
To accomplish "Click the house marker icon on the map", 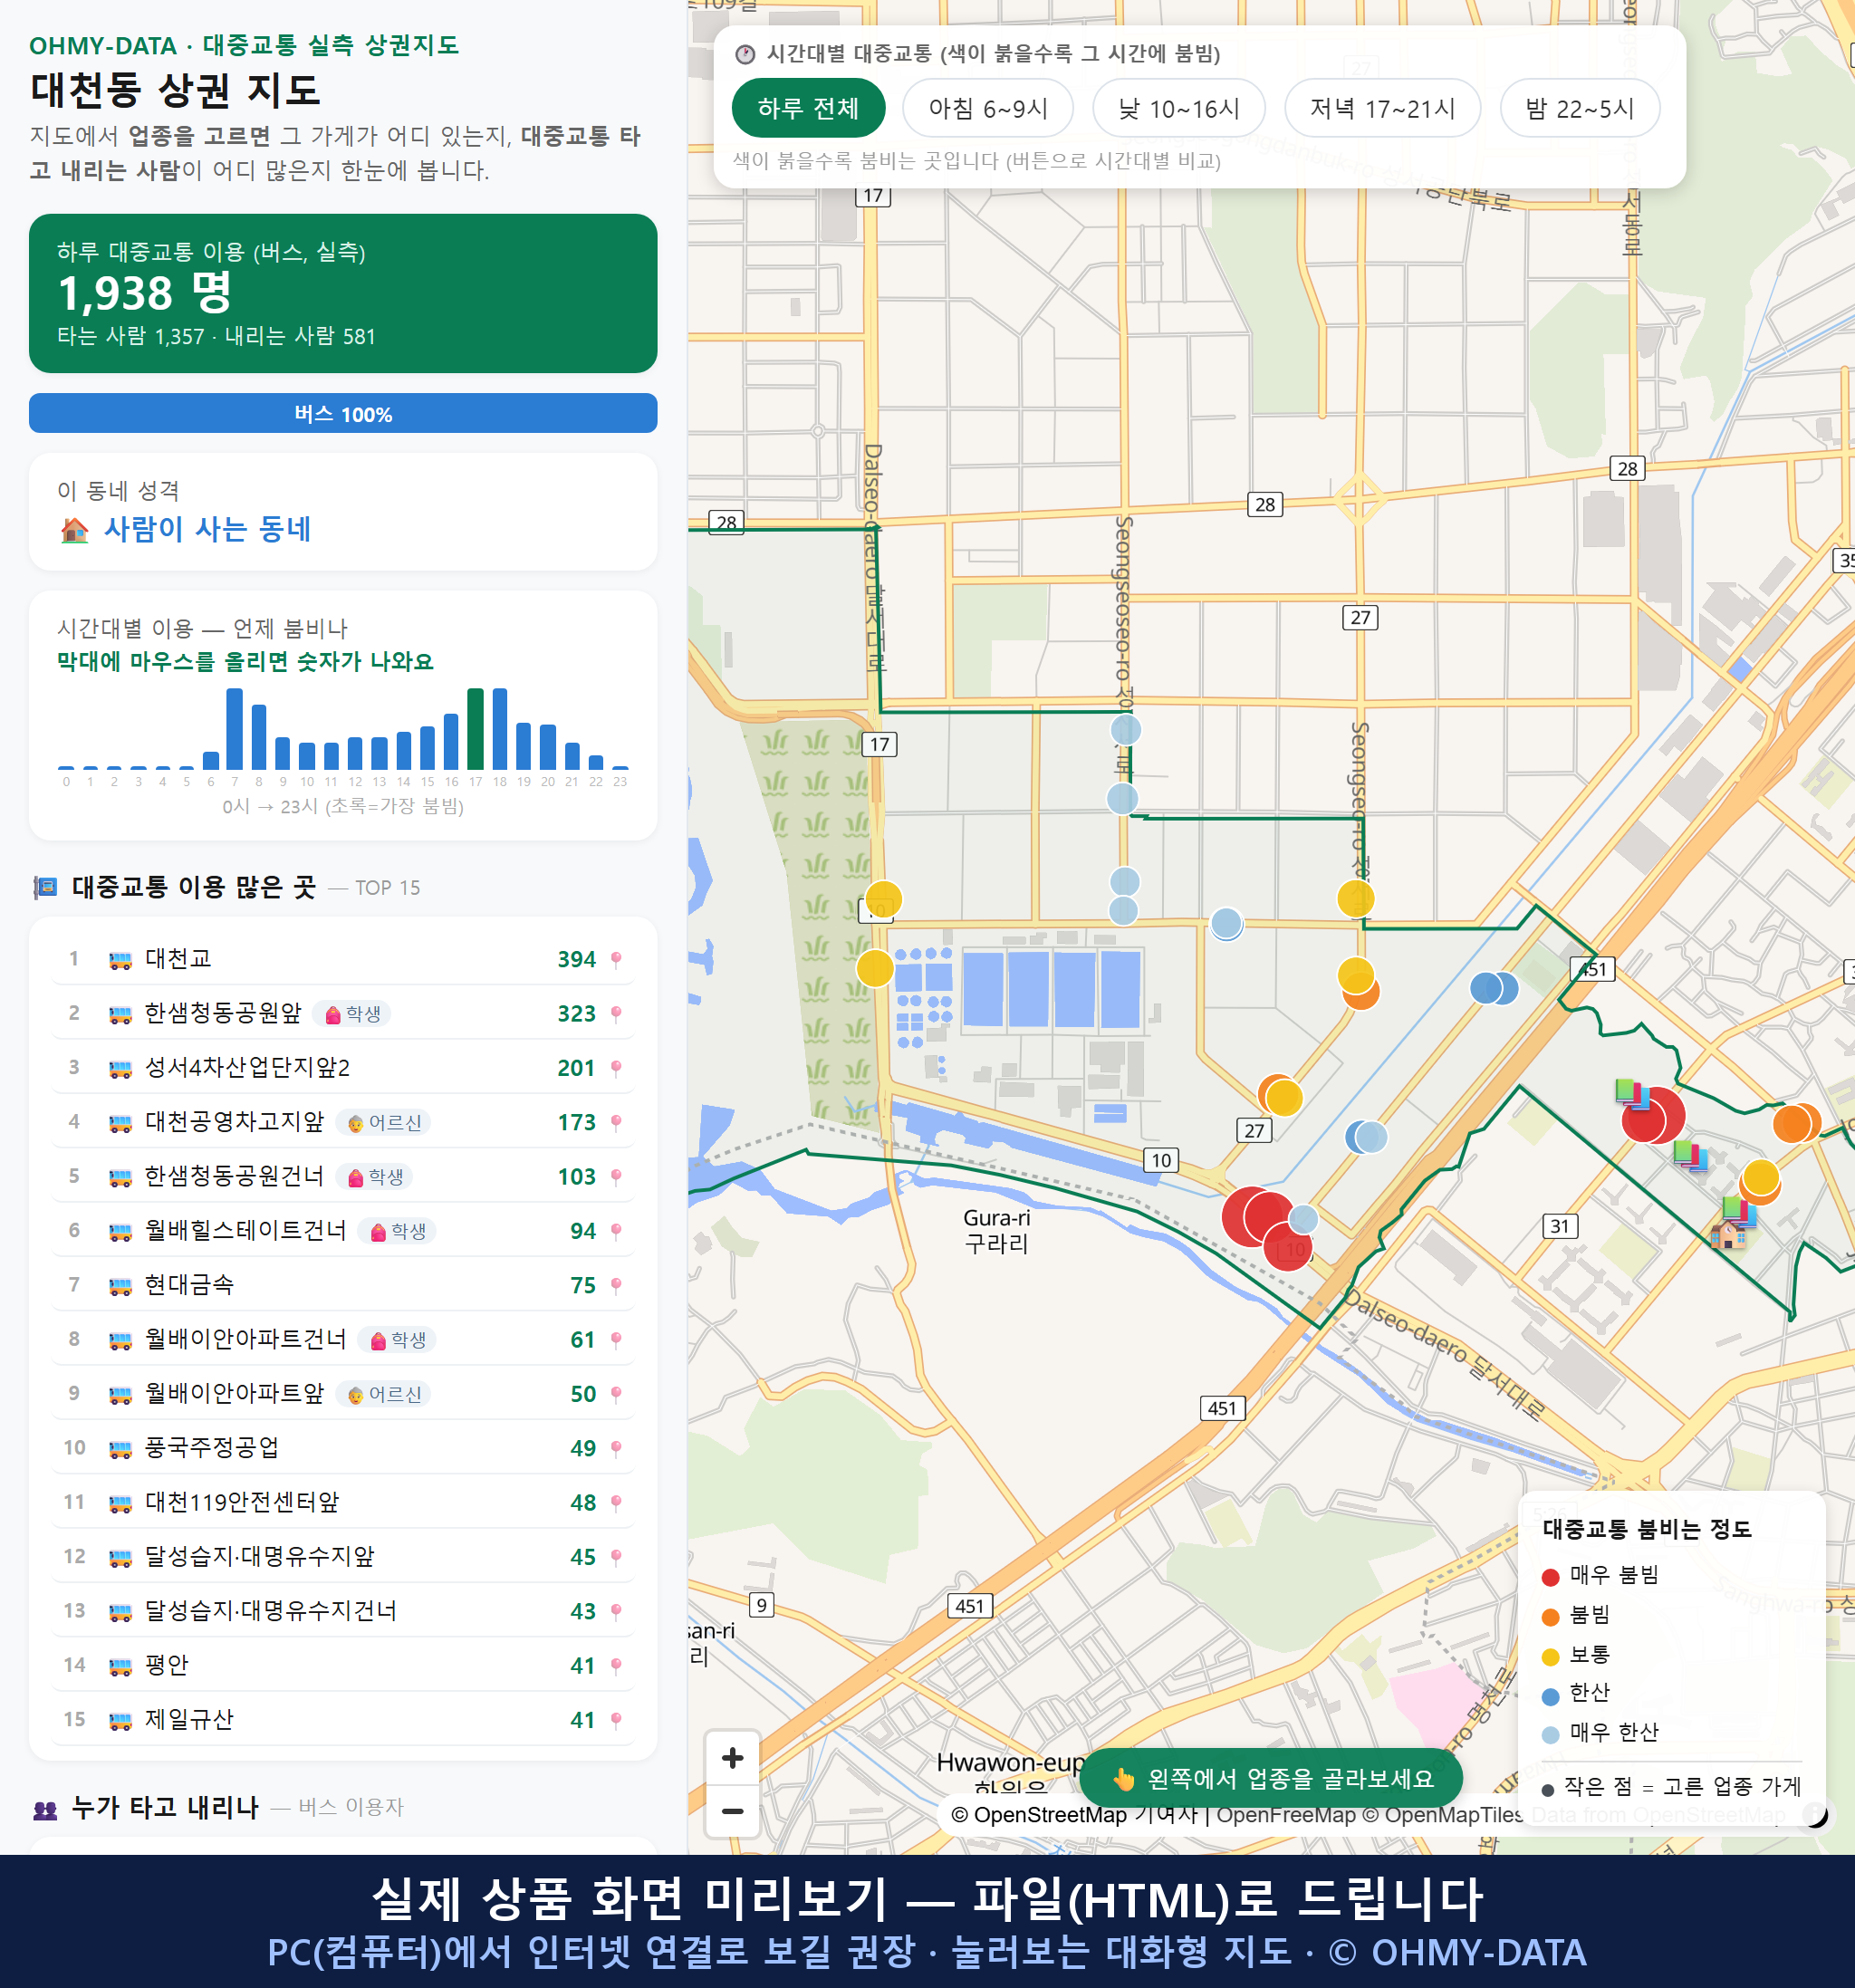I will [1727, 1234].
